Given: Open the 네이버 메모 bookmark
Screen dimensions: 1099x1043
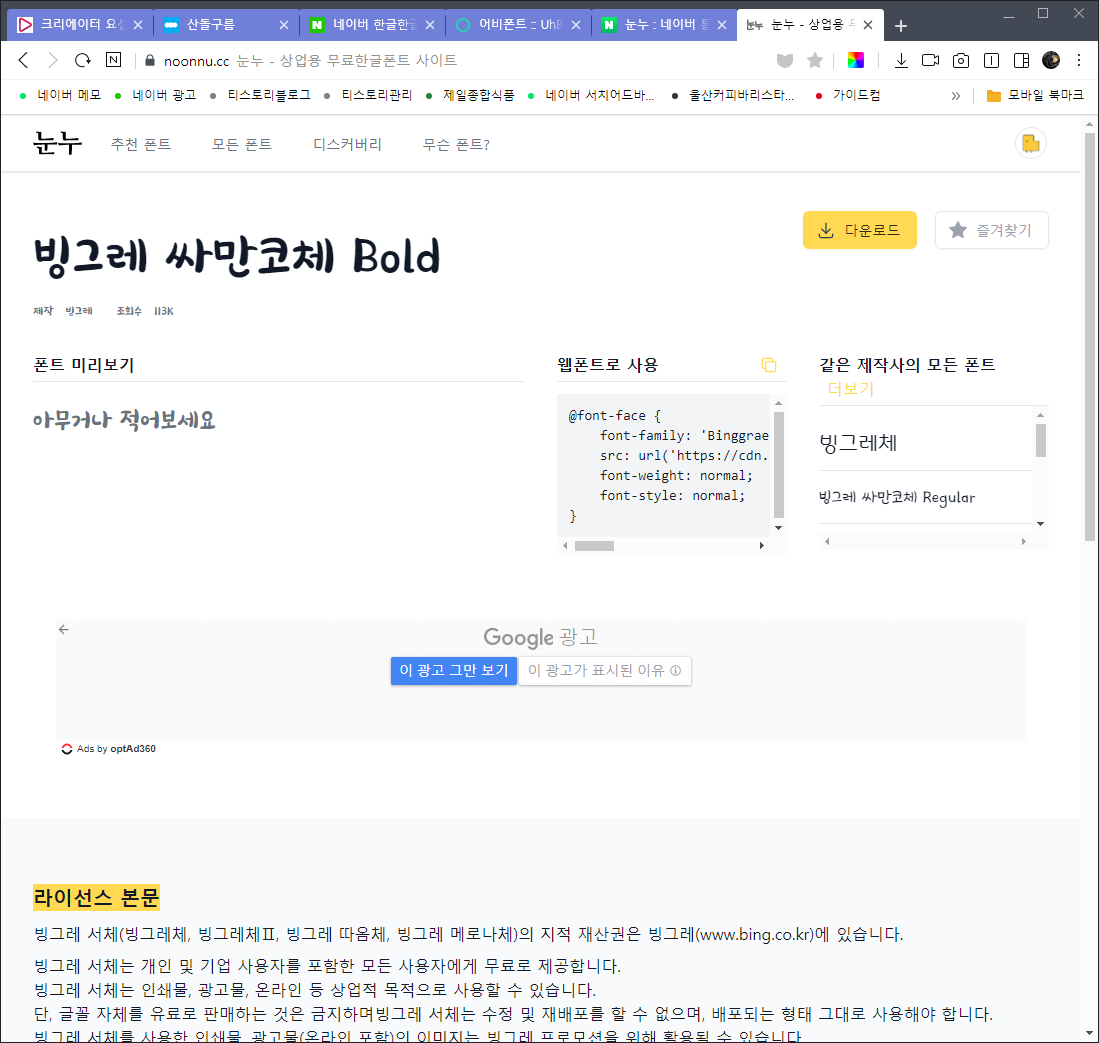Looking at the screenshot, I should pyautogui.click(x=61, y=95).
